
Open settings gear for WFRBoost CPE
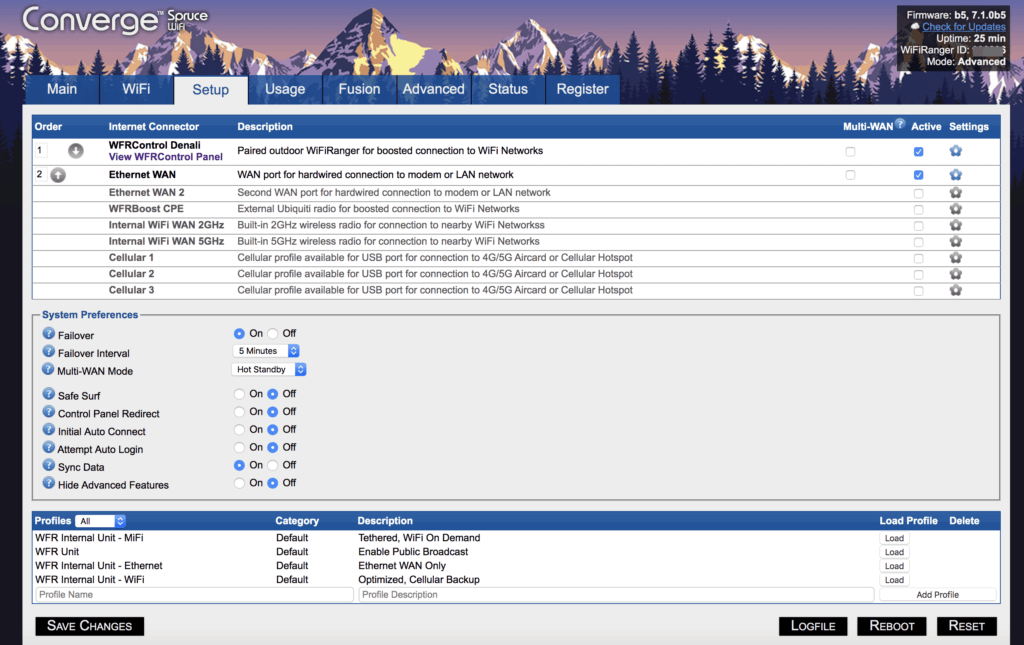tap(955, 209)
